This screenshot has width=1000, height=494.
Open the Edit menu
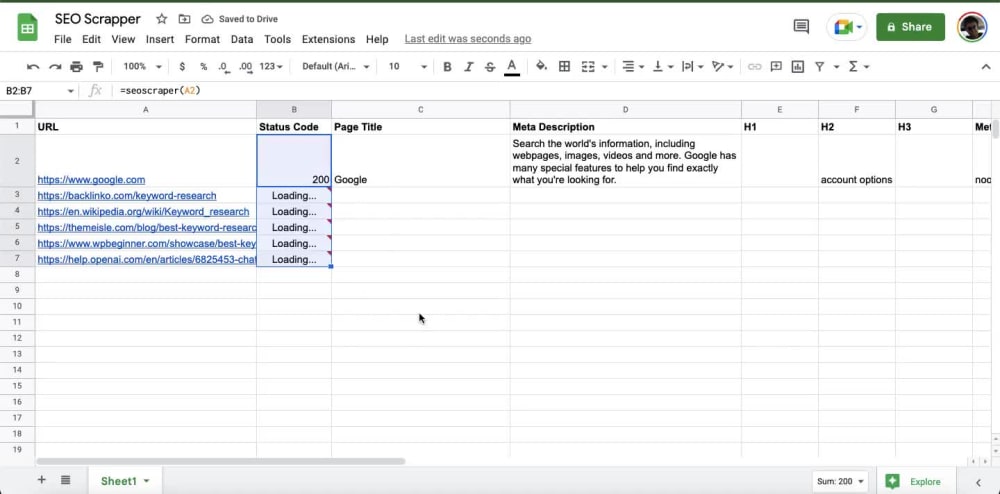tap(91, 40)
